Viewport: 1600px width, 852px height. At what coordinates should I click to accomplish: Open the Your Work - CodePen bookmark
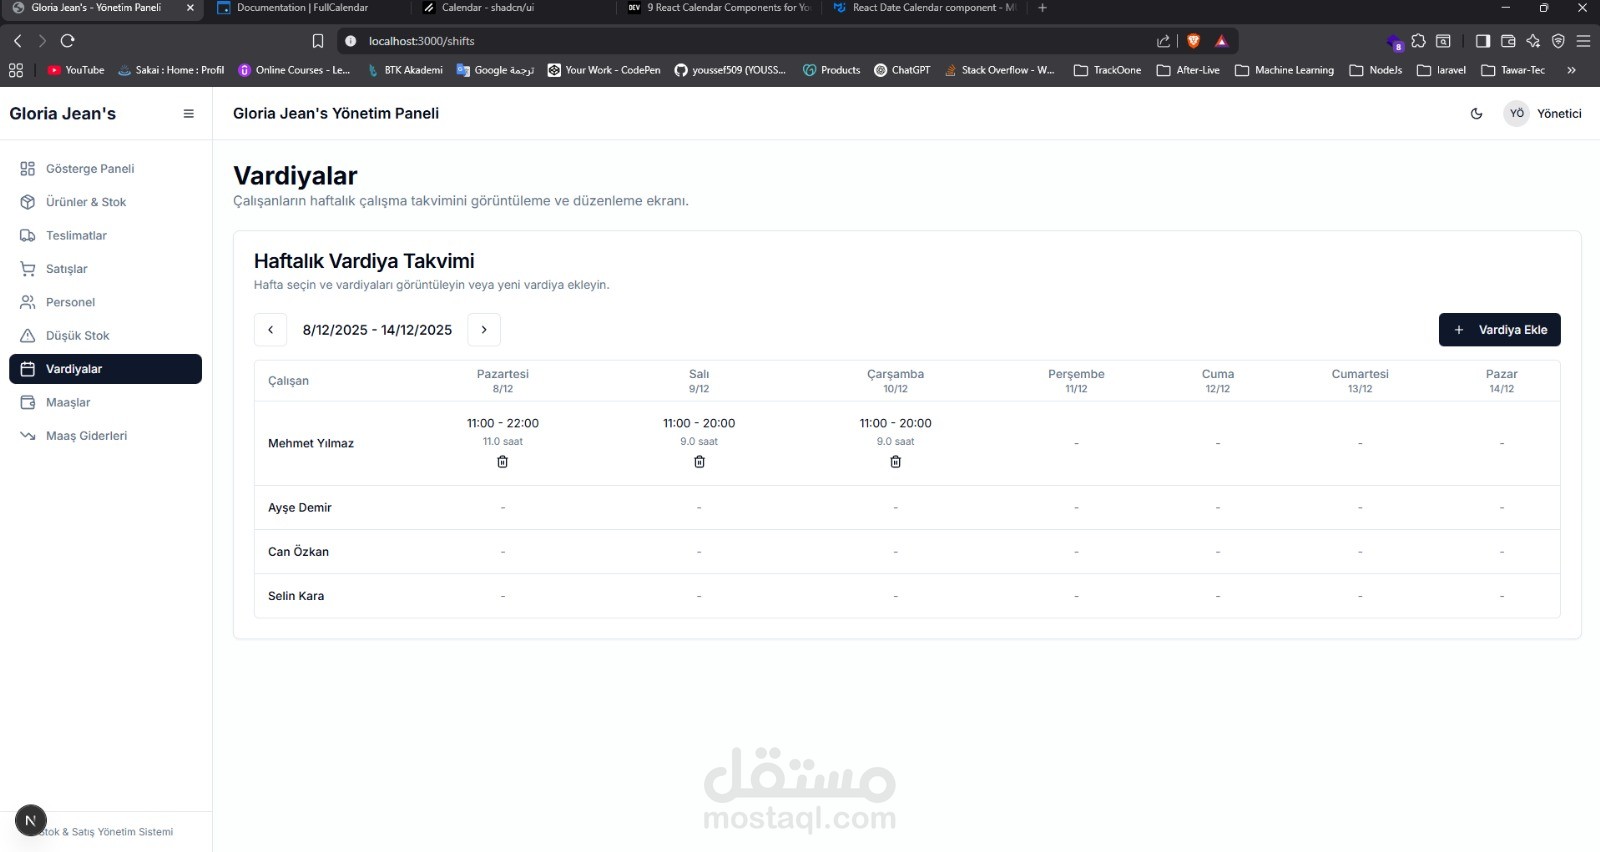604,70
